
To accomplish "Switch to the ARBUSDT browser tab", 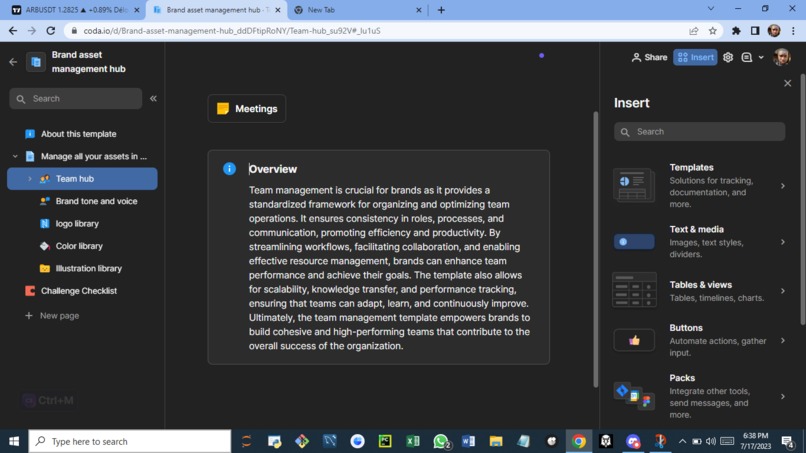I will (76, 10).
